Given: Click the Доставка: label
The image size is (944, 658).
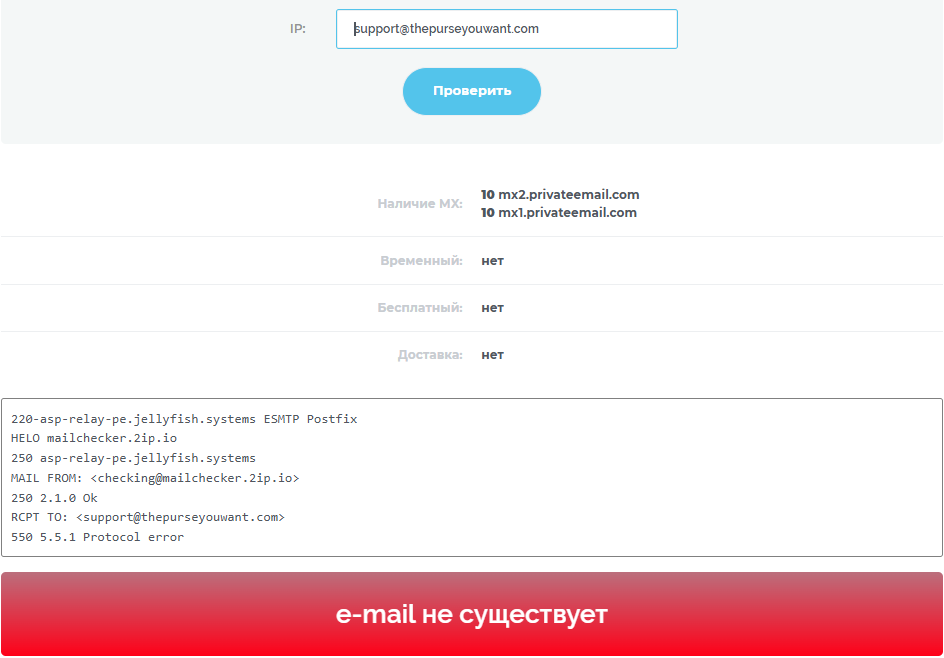Looking at the screenshot, I should click(430, 355).
